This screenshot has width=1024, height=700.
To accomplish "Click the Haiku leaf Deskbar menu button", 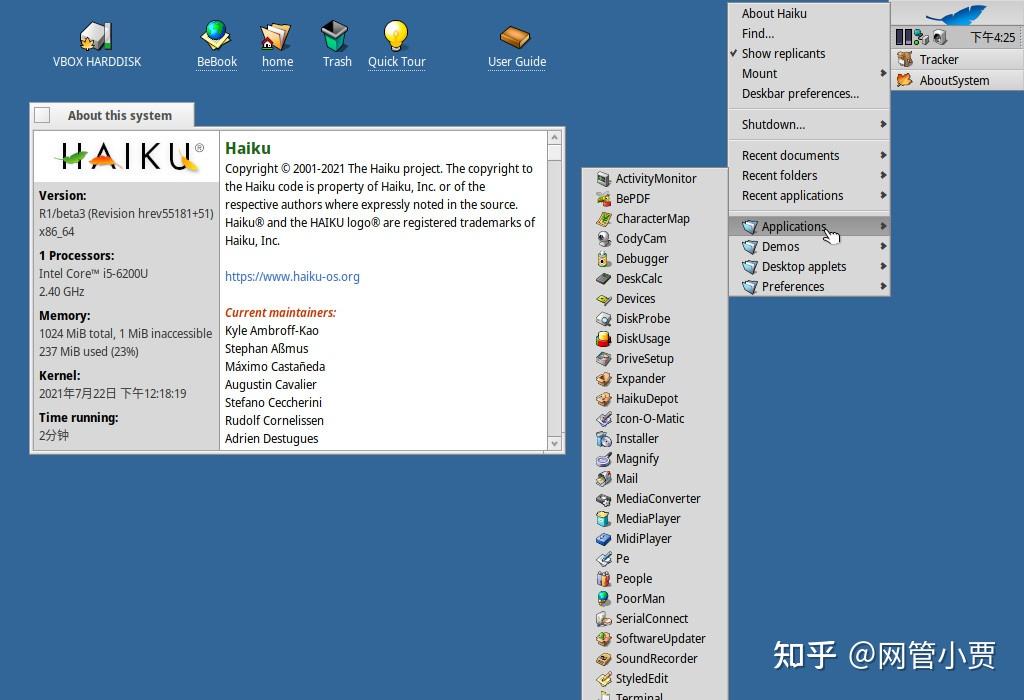I will (957, 14).
